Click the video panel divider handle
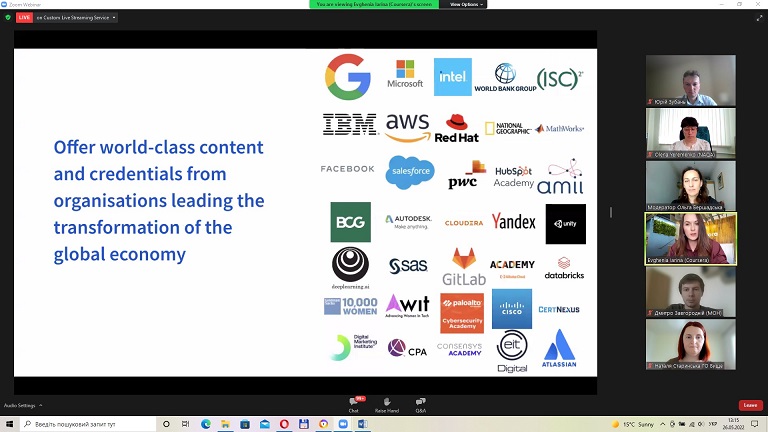The height and width of the screenshot is (432, 768). pos(611,212)
